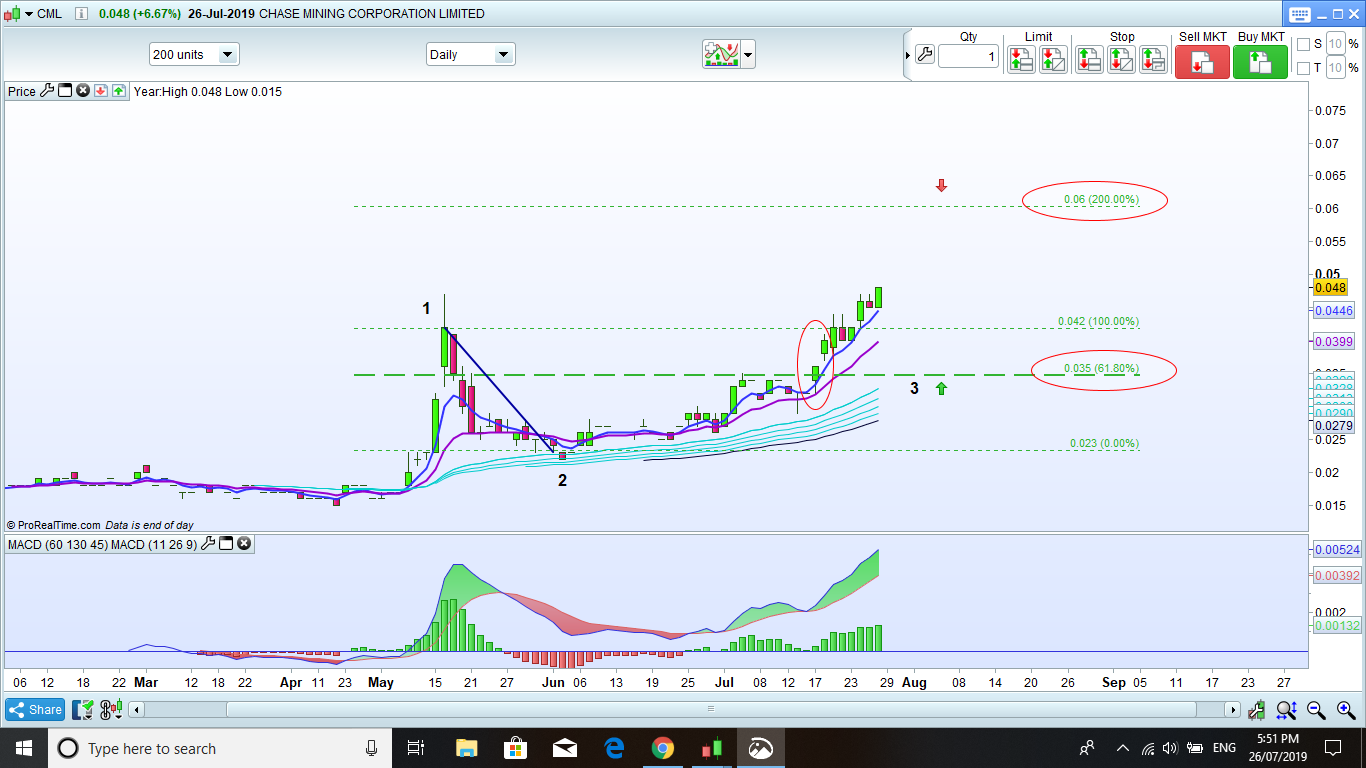Image resolution: width=1366 pixels, height=768 pixels.
Task: Click the Price panel green up arrow icon
Action: (119, 91)
